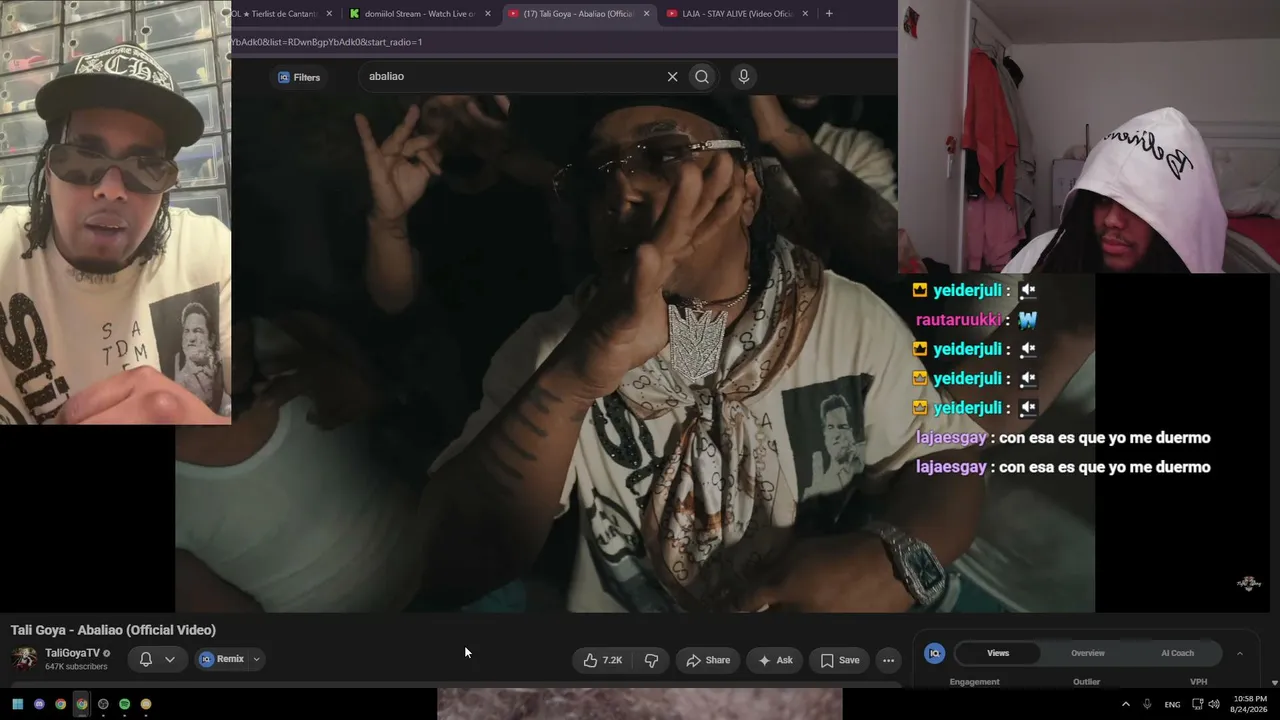Clear the 'abaliao' search text
This screenshot has width=1280, height=720.
(672, 77)
